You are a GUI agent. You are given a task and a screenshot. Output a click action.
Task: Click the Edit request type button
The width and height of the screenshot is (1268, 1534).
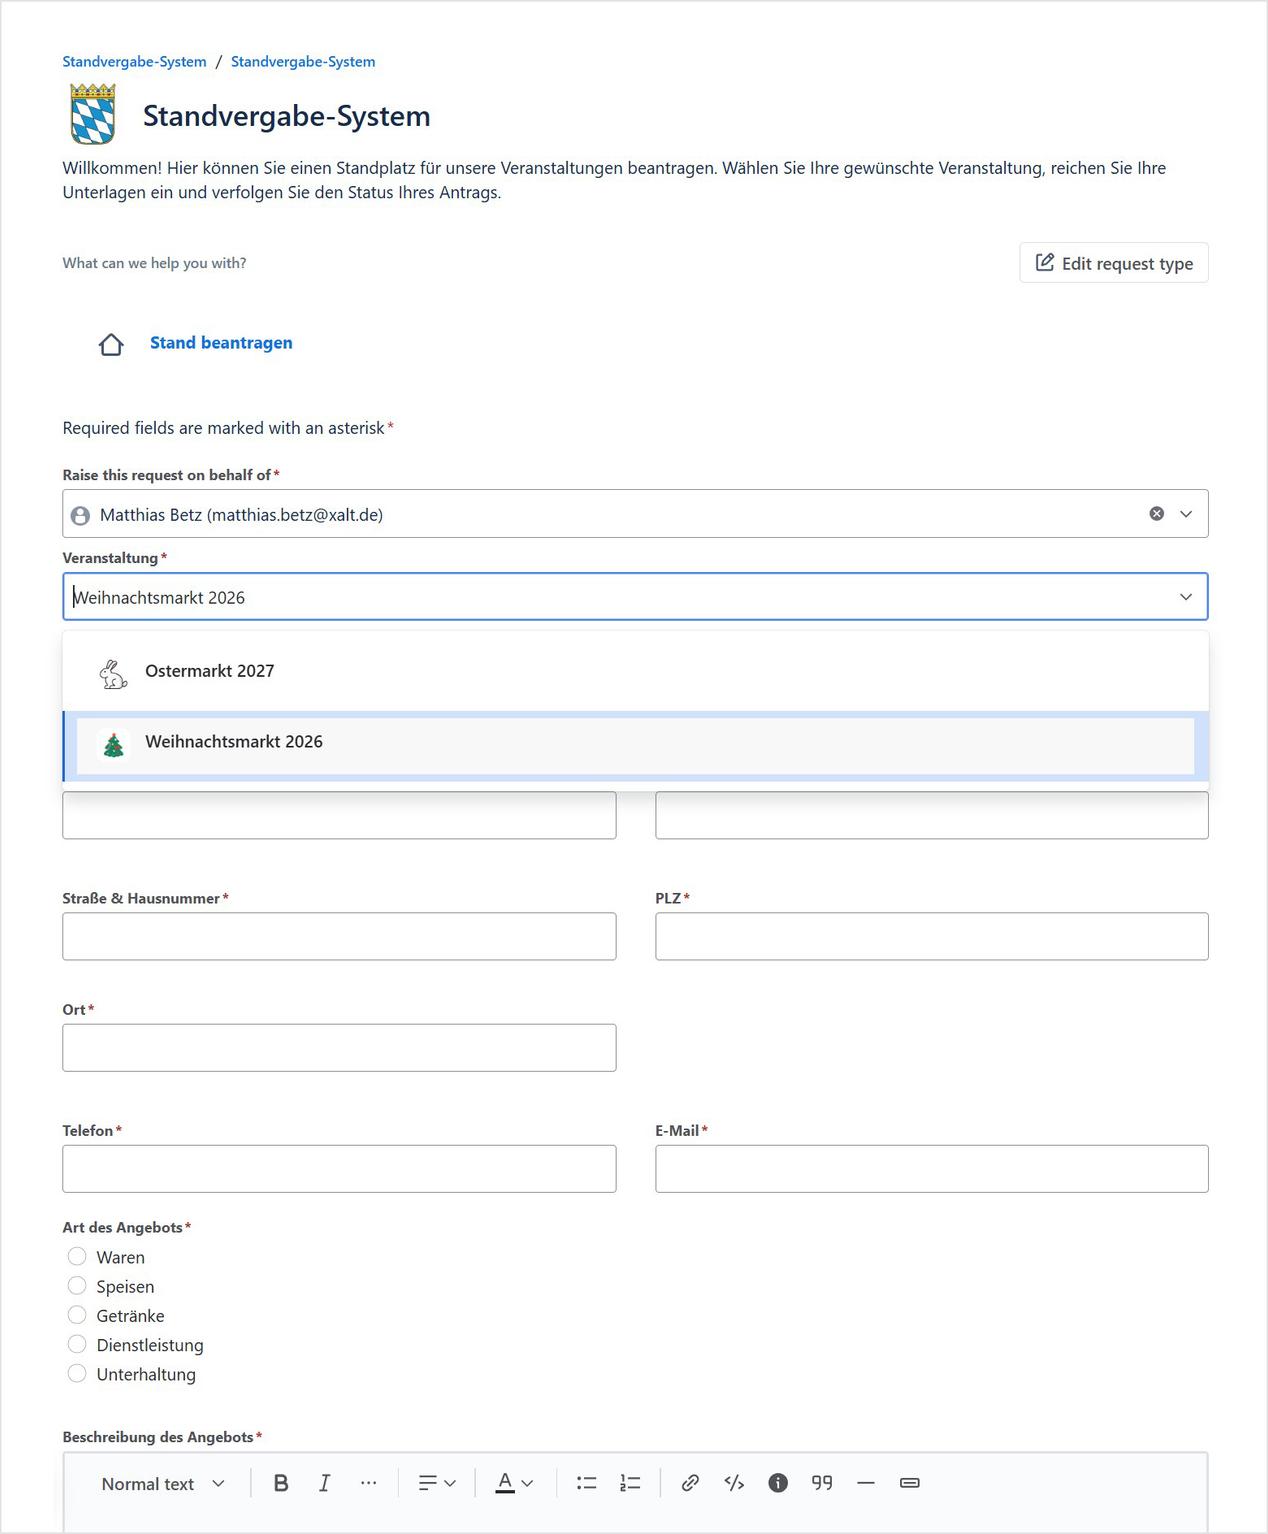pyautogui.click(x=1114, y=263)
